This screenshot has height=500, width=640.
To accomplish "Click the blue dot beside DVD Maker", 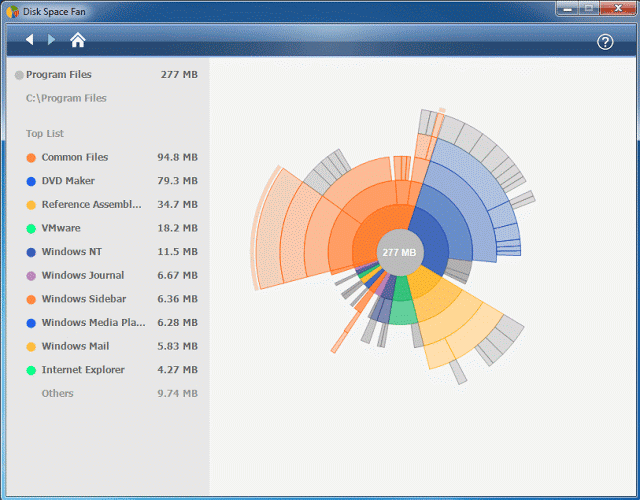I will click(x=31, y=181).
